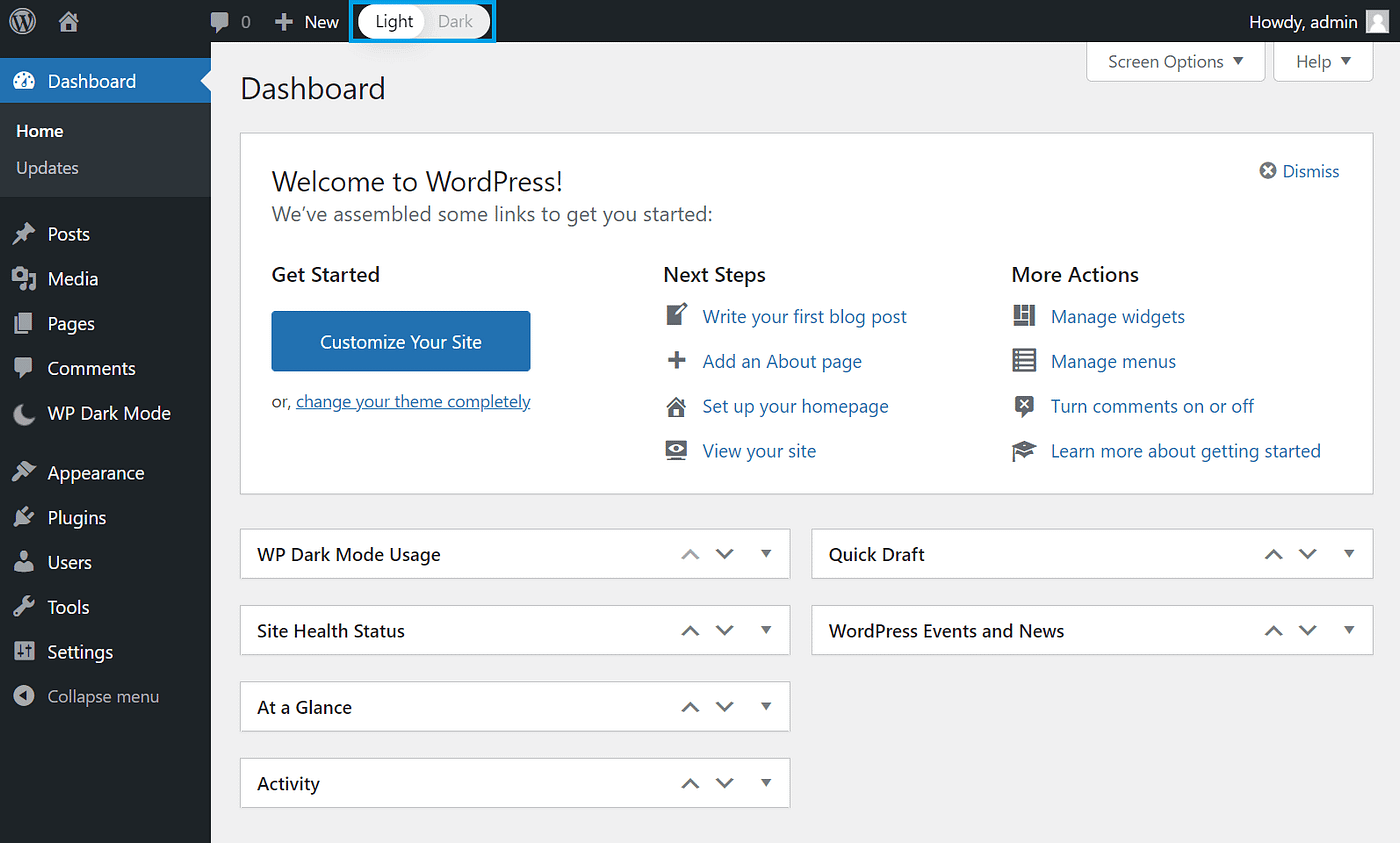Open the site home icon in the top bar
The width and height of the screenshot is (1400, 843).
tap(67, 21)
